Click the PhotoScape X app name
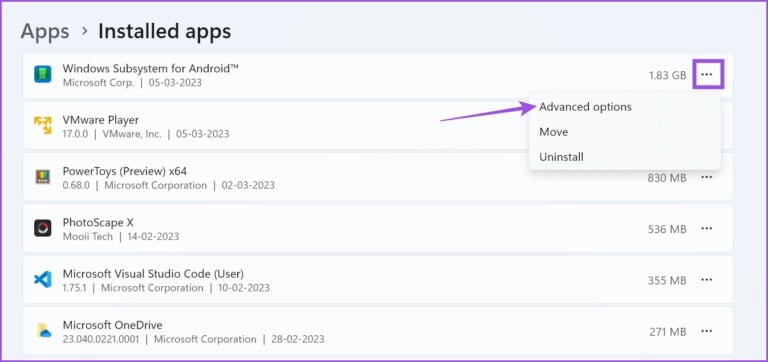 [x=98, y=222]
